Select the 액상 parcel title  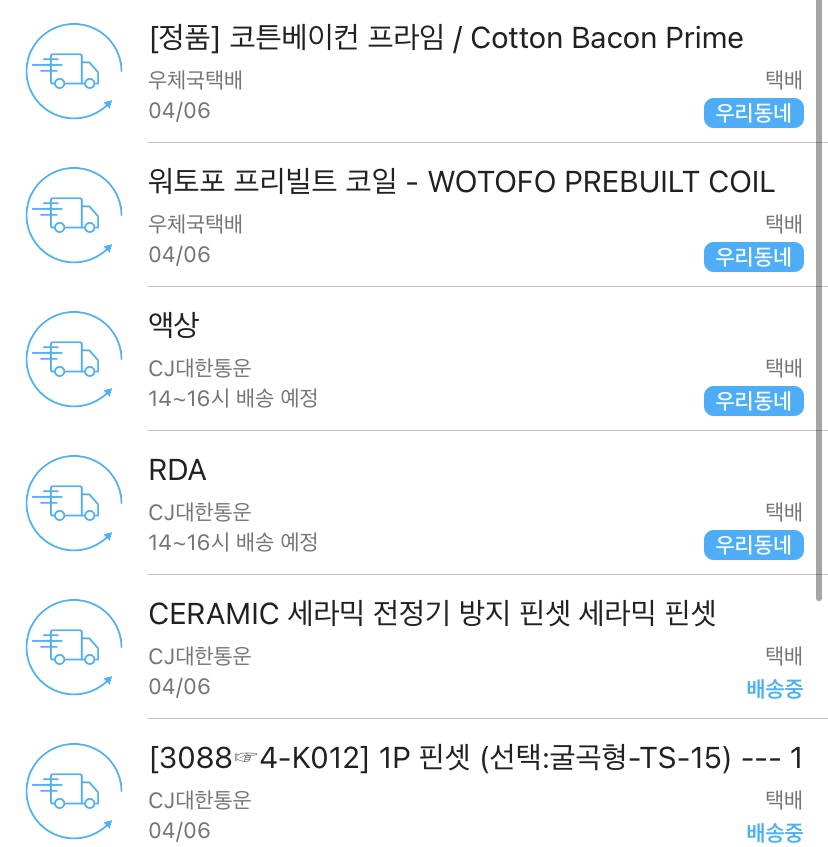pyautogui.click(x=174, y=326)
